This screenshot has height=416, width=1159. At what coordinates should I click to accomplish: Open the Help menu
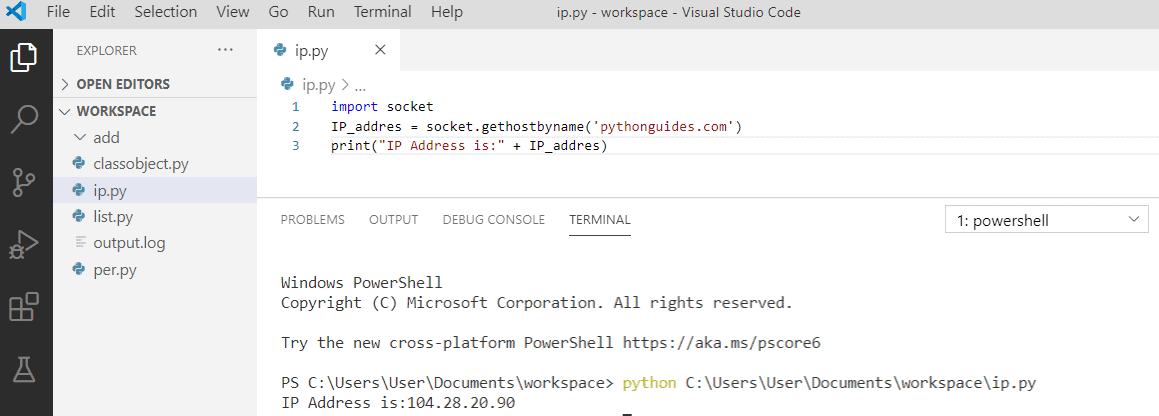446,12
